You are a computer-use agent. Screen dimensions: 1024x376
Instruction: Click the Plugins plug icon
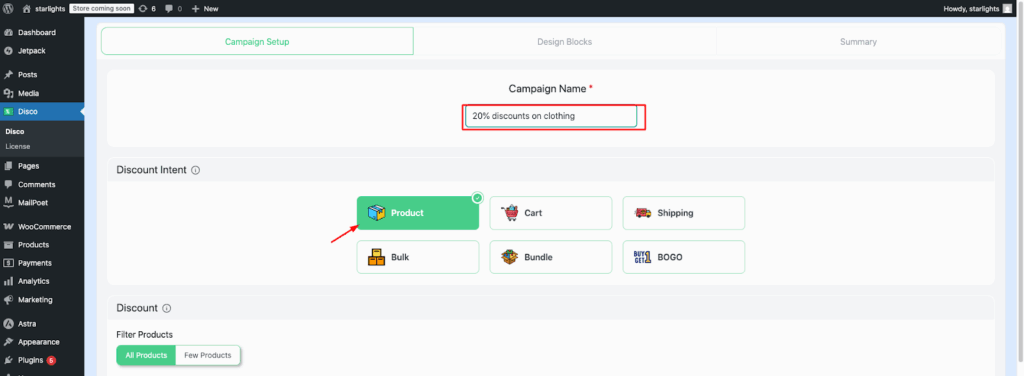pos(8,360)
